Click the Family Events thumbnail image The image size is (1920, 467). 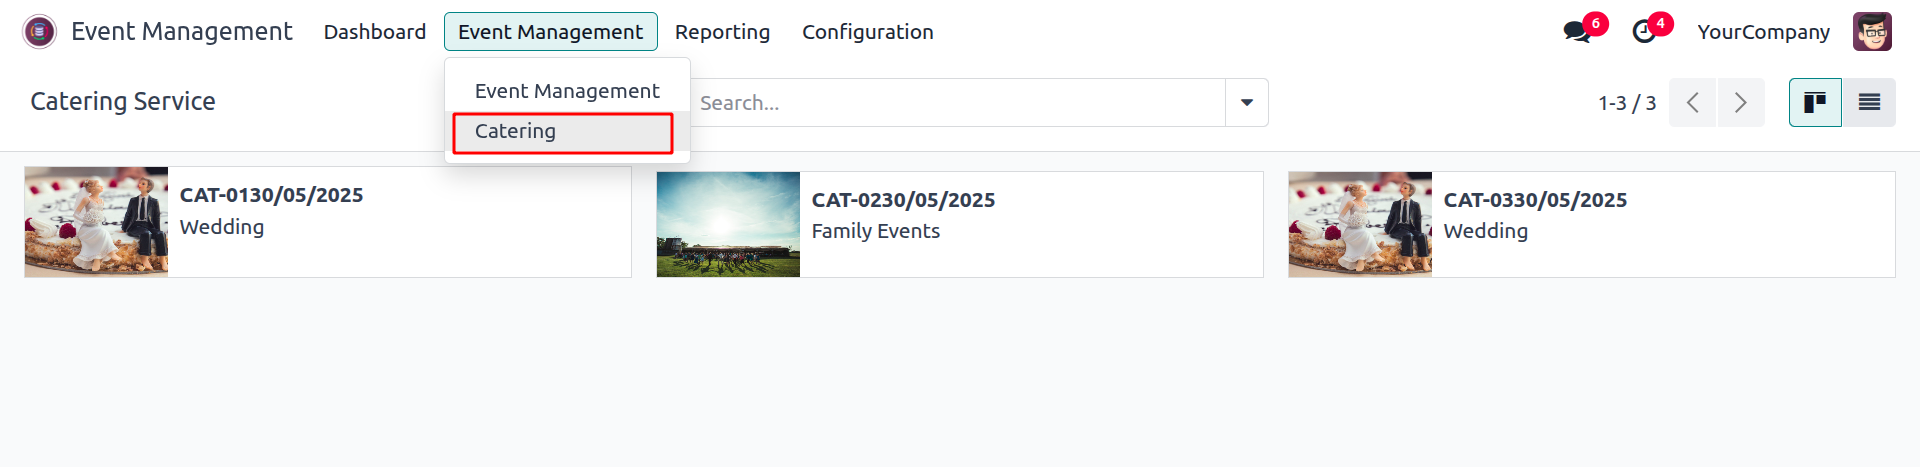728,224
